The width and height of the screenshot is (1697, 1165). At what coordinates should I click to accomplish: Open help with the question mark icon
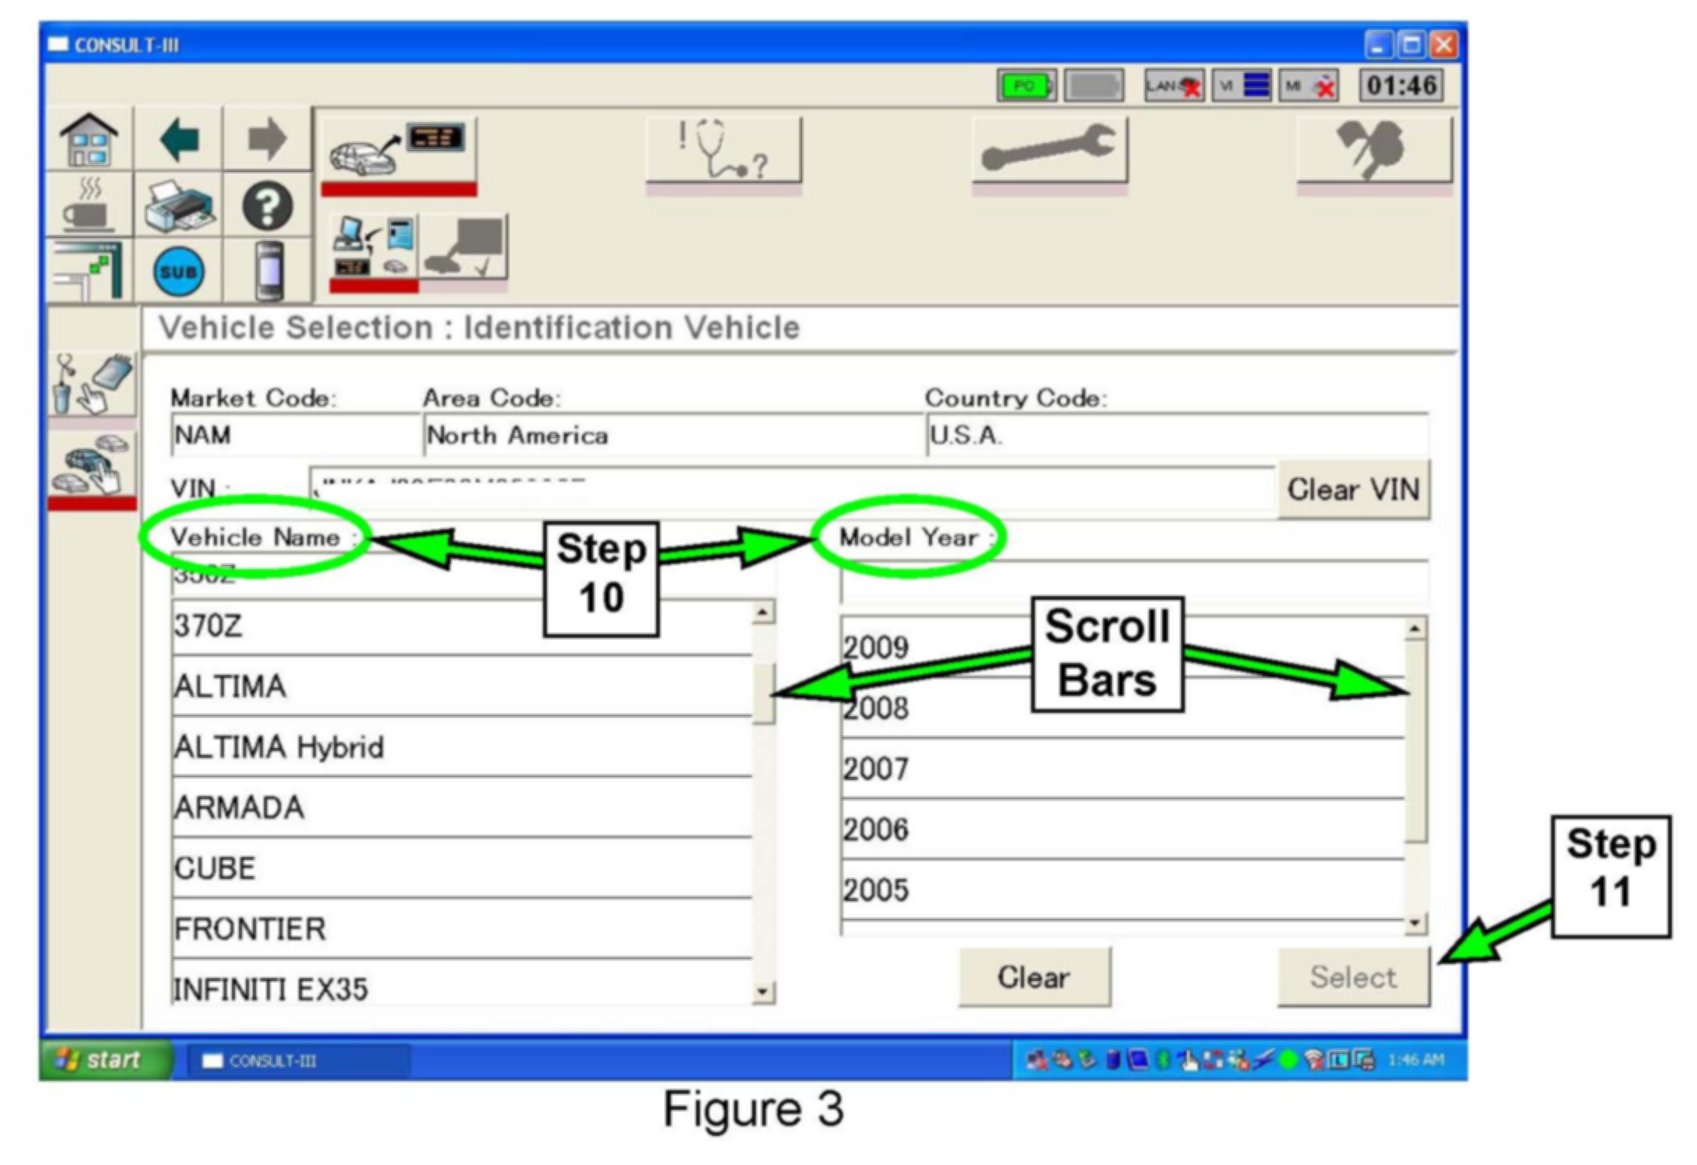pyautogui.click(x=267, y=206)
